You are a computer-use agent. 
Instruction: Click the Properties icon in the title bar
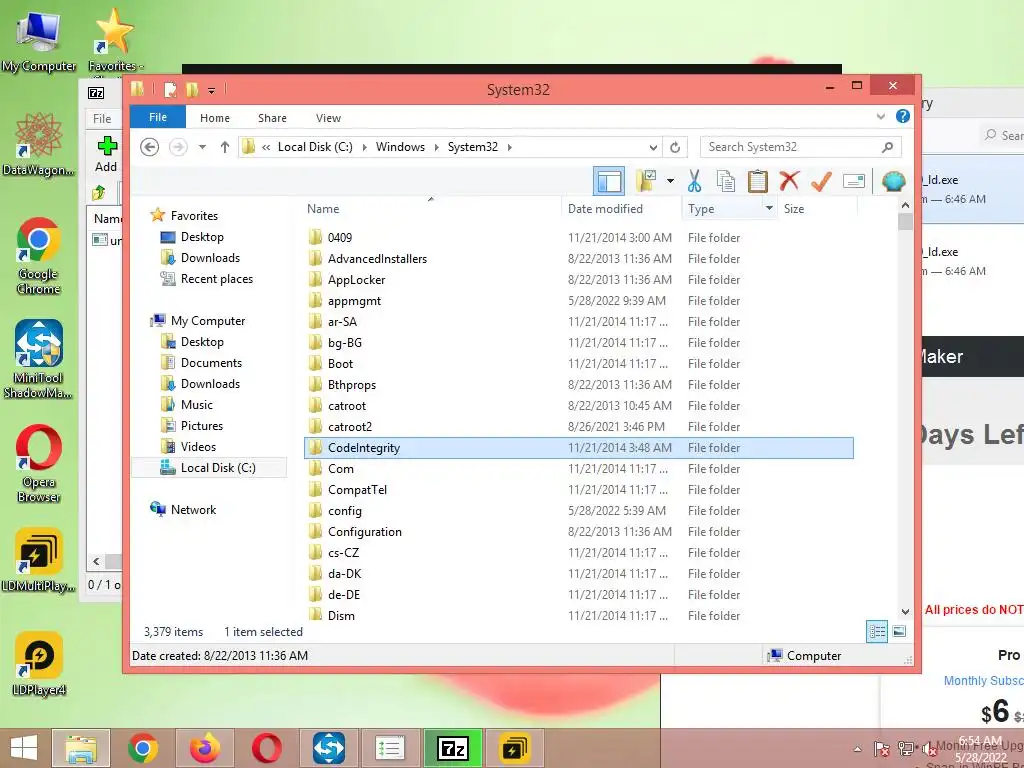point(170,89)
